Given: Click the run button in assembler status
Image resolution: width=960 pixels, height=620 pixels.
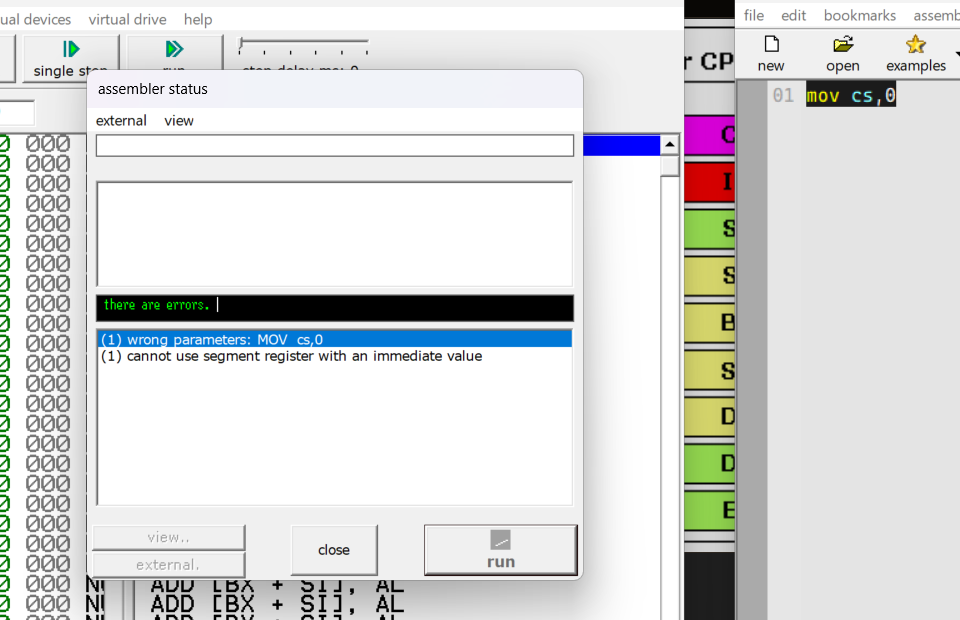Looking at the screenshot, I should click(501, 550).
